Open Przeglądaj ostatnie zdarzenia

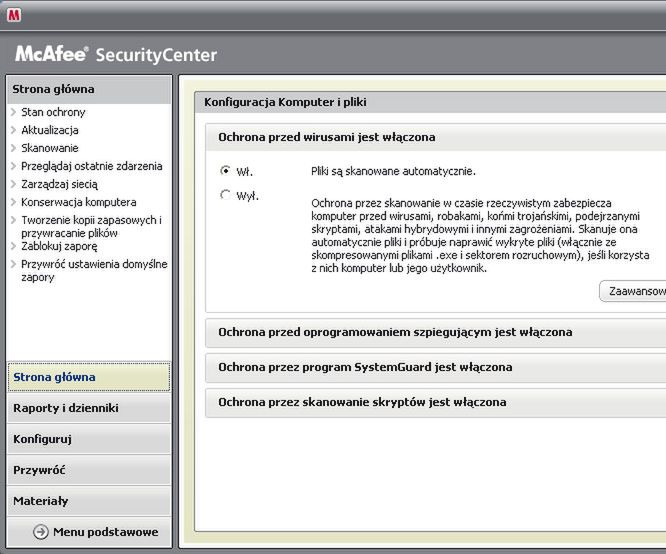(x=91, y=166)
